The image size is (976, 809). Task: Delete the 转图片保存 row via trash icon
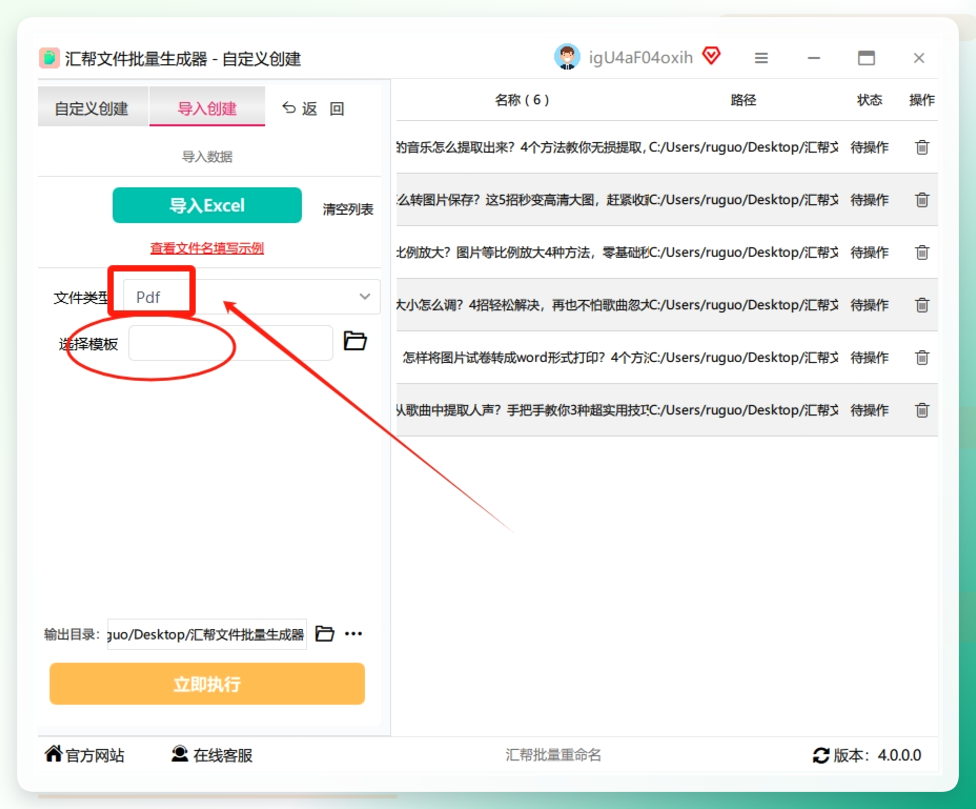(922, 200)
